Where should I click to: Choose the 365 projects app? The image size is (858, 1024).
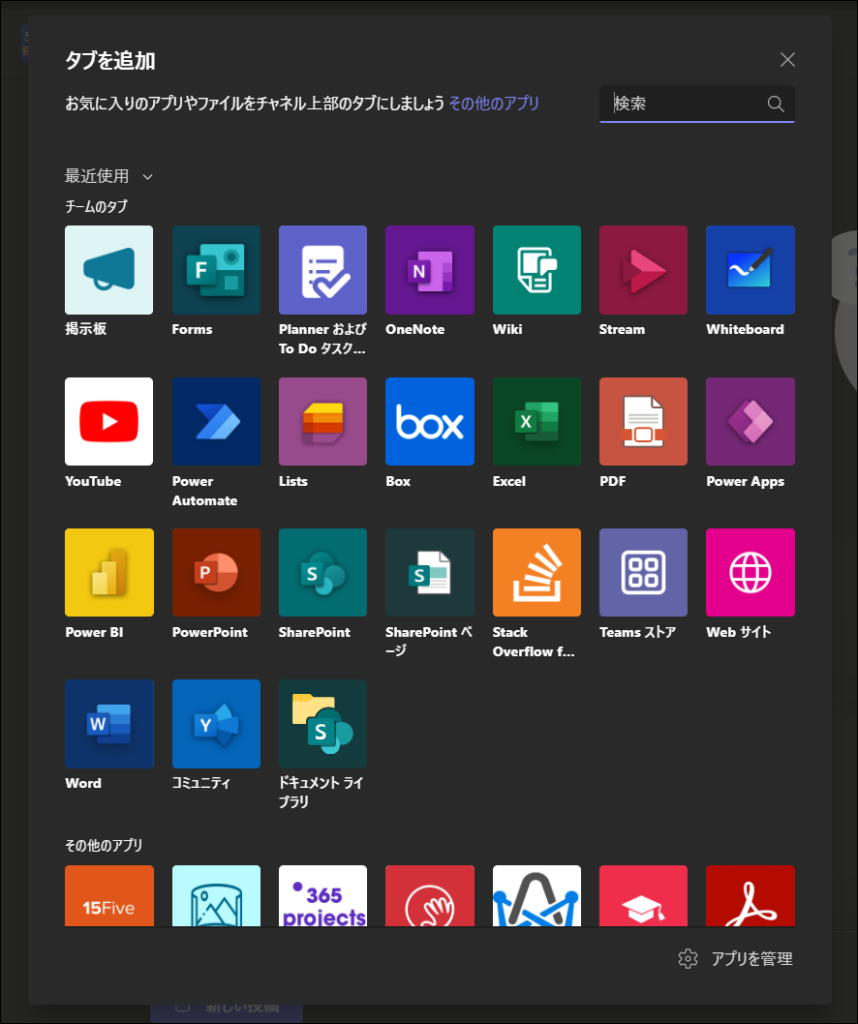pos(323,895)
